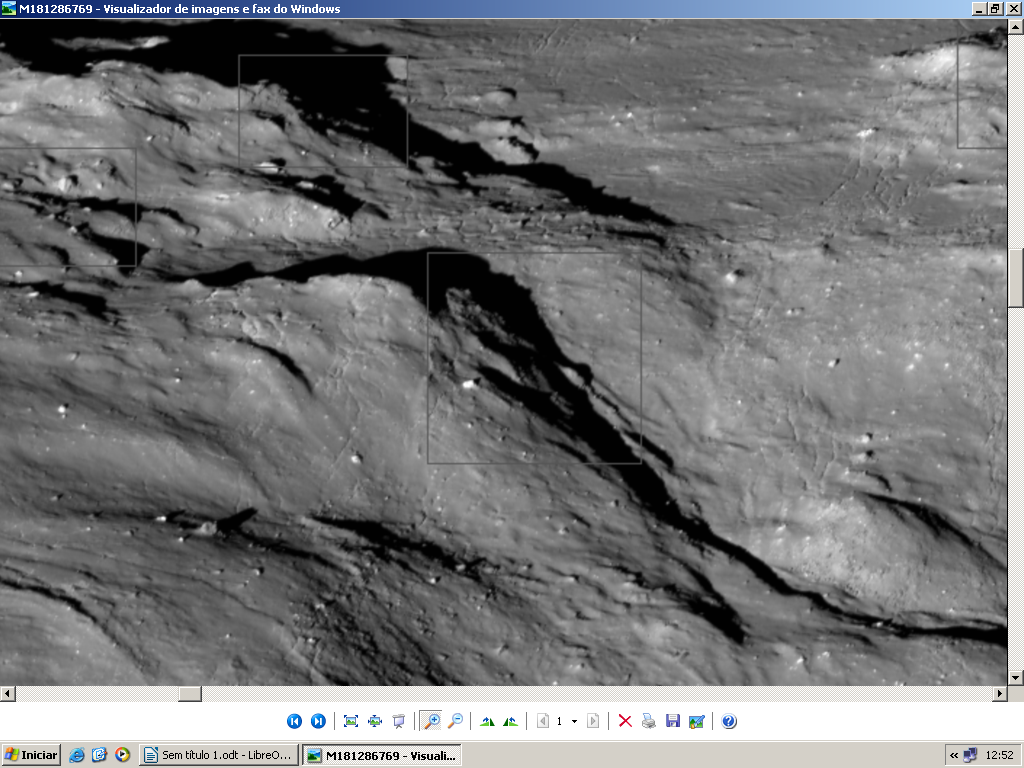Viewport: 1024px width, 768px height.
Task: Click the vertical scrollbar down arrow
Action: (1016, 677)
